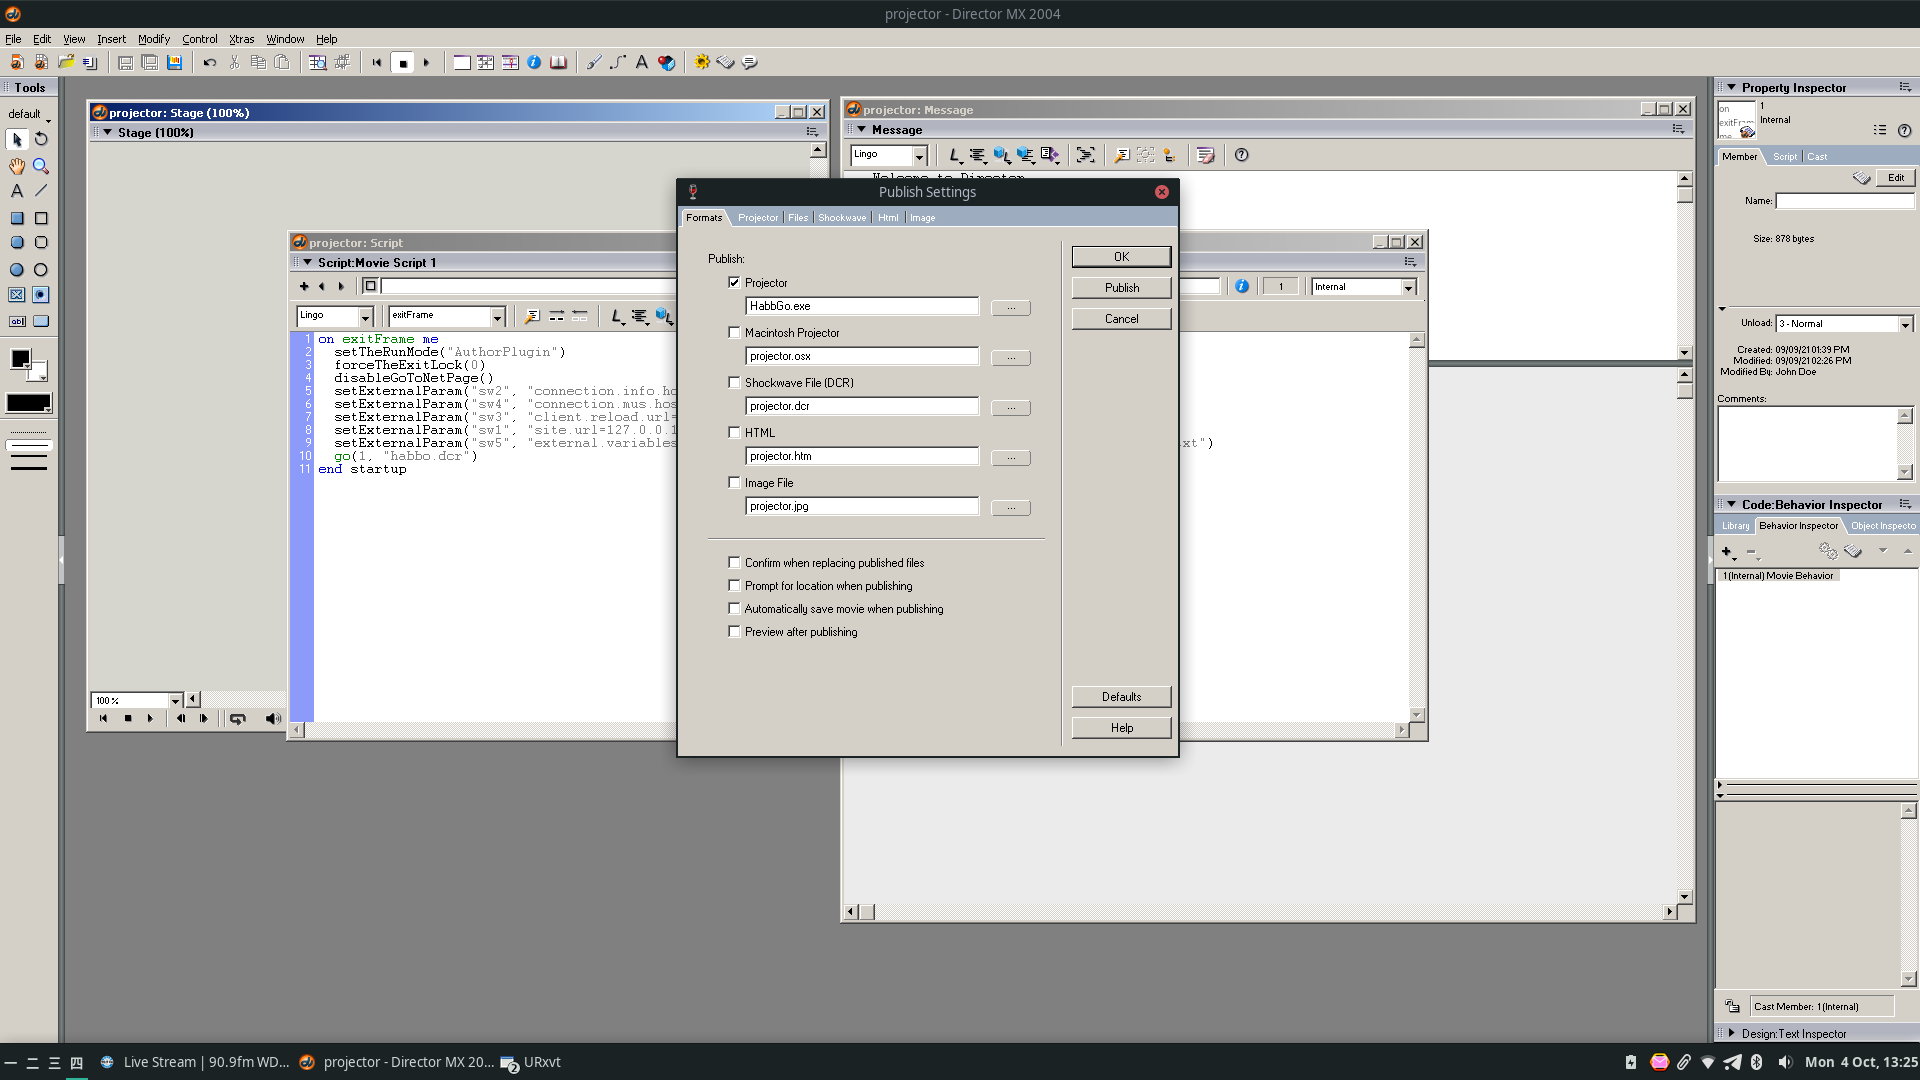
Task: Enable Automatically save movie when publishing
Action: point(734,609)
